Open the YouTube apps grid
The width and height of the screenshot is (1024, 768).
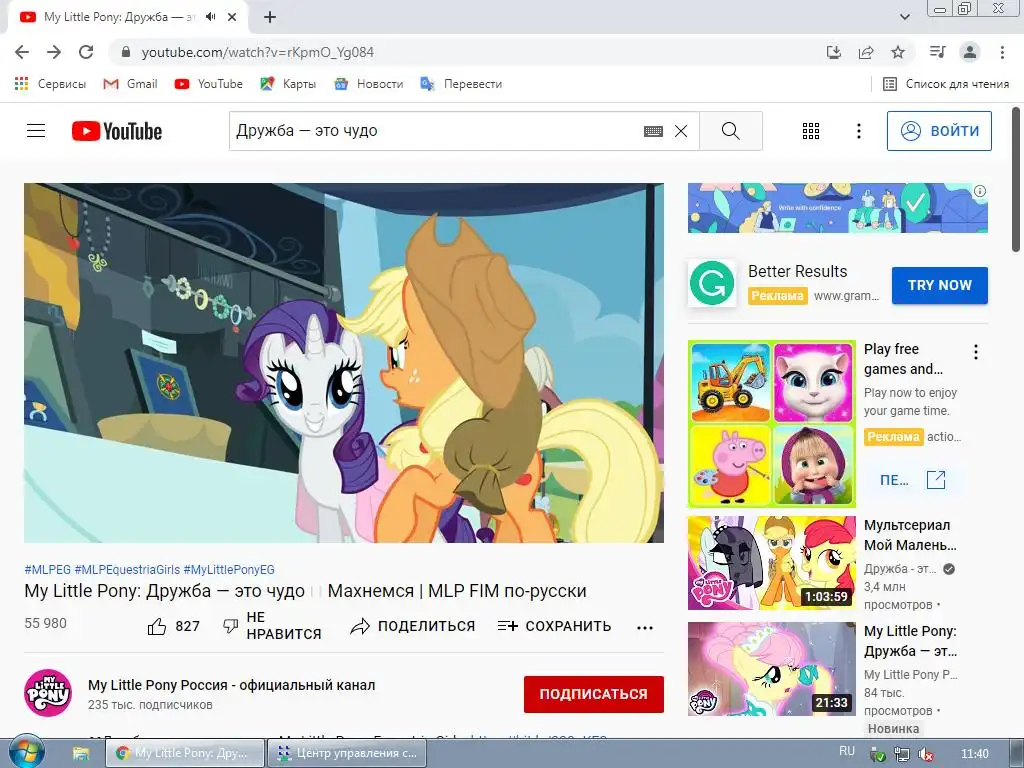[810, 131]
